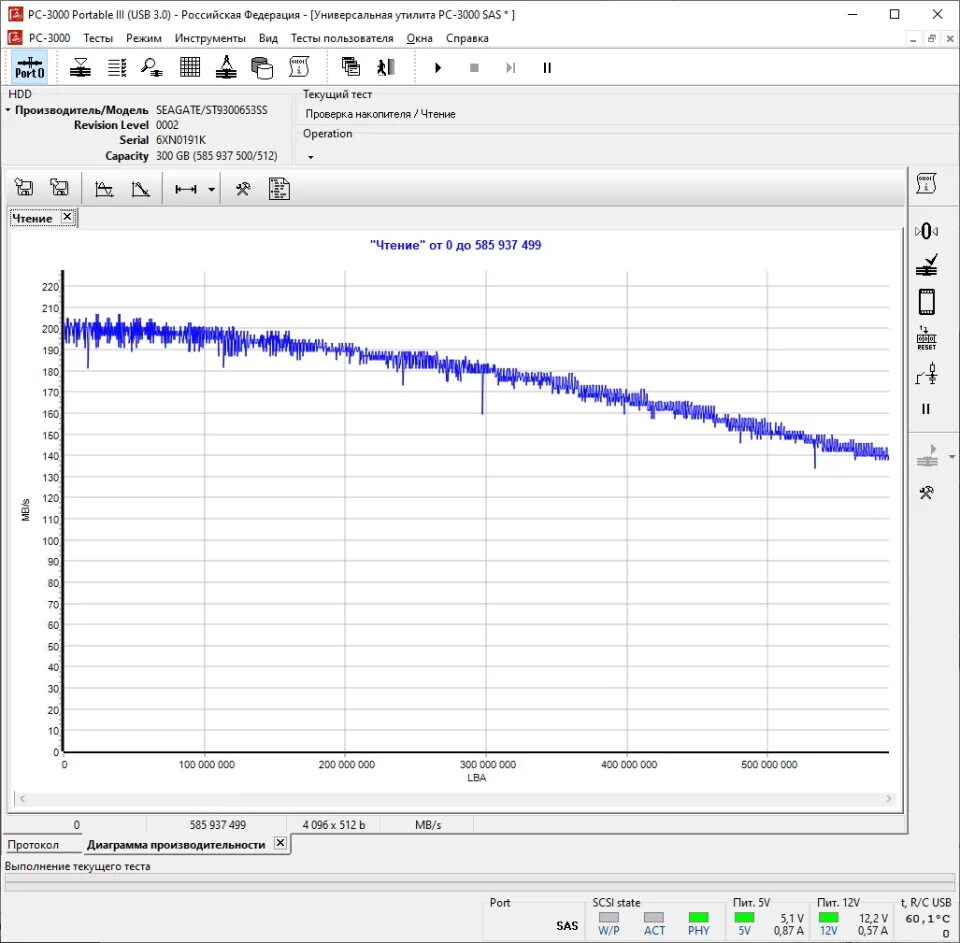Select the falling graph chart icon

140,189
